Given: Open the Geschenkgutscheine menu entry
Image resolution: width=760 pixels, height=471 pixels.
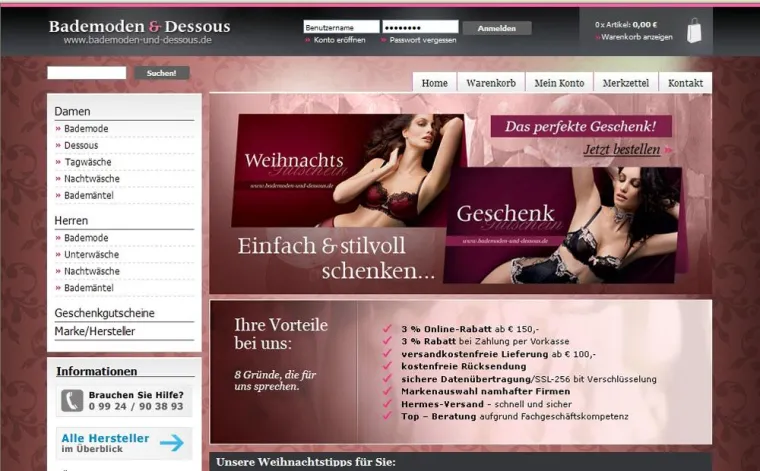Looking at the screenshot, I should pos(104,313).
